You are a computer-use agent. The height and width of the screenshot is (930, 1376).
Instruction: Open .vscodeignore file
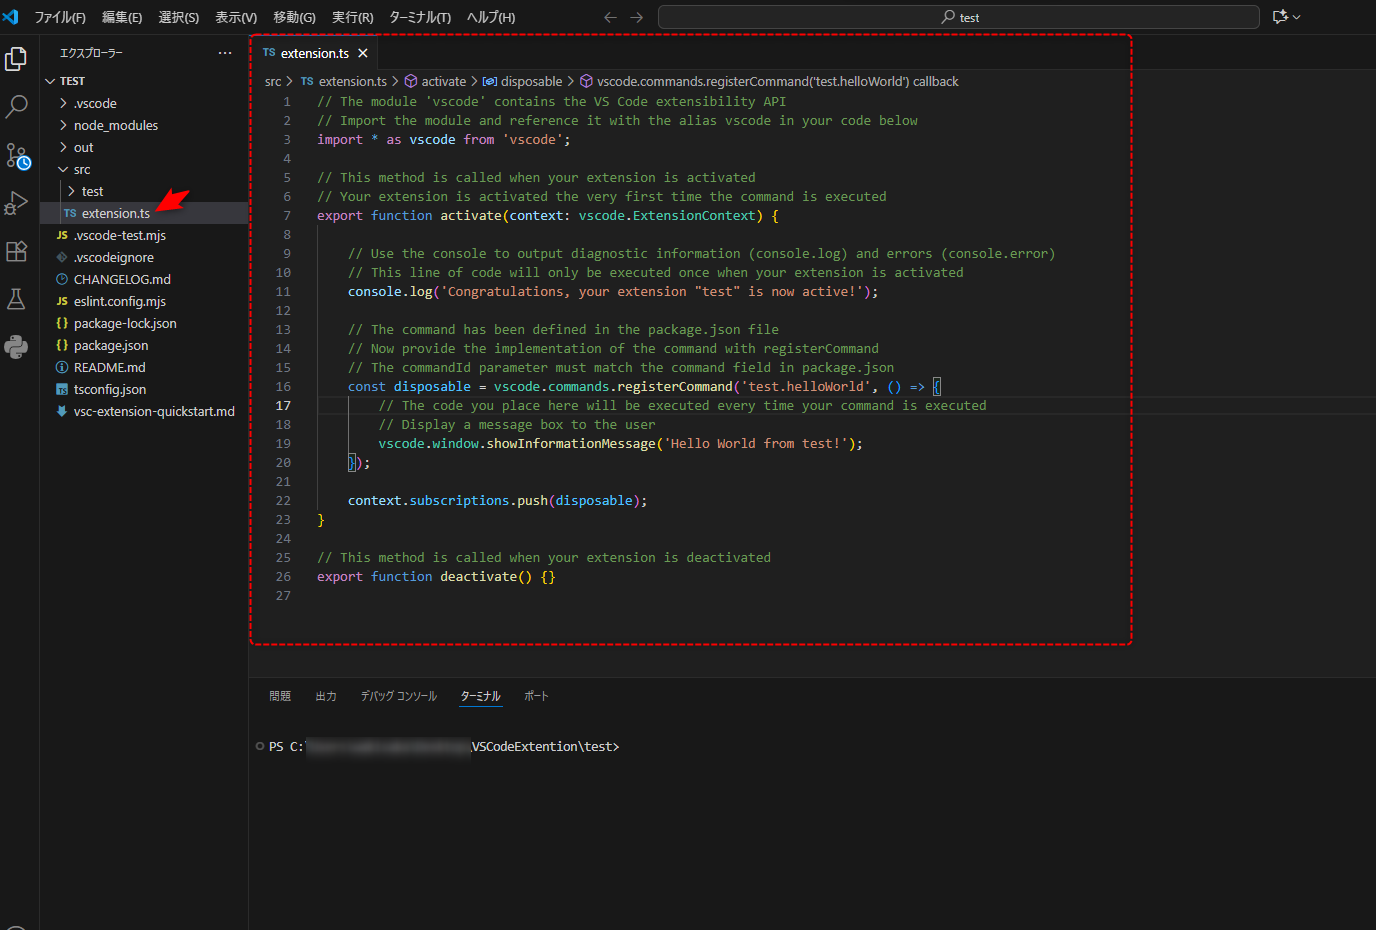(x=144, y=257)
